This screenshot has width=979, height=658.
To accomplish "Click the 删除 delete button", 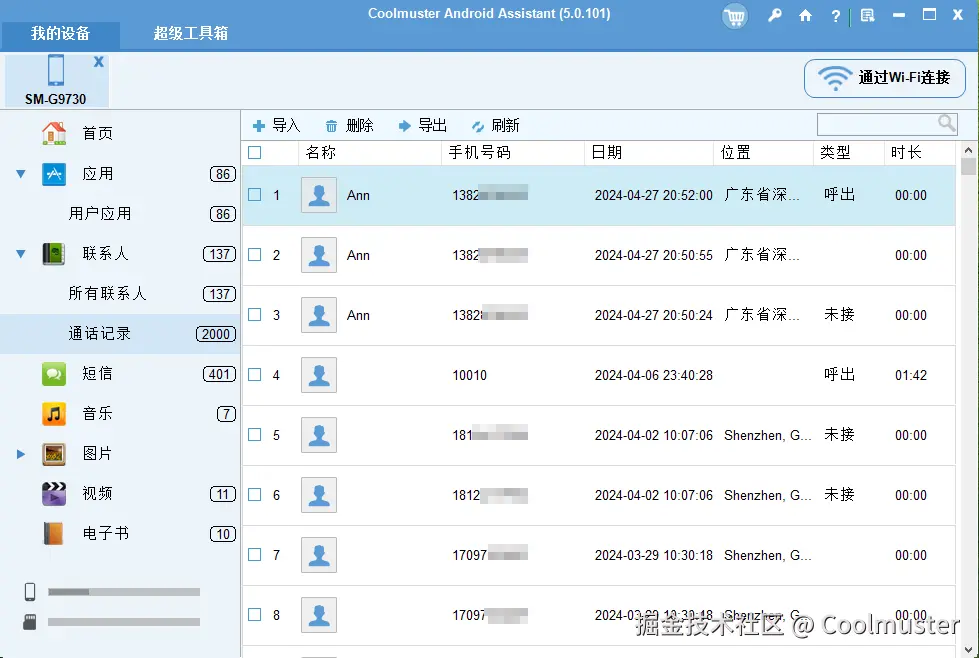I will pyautogui.click(x=349, y=125).
